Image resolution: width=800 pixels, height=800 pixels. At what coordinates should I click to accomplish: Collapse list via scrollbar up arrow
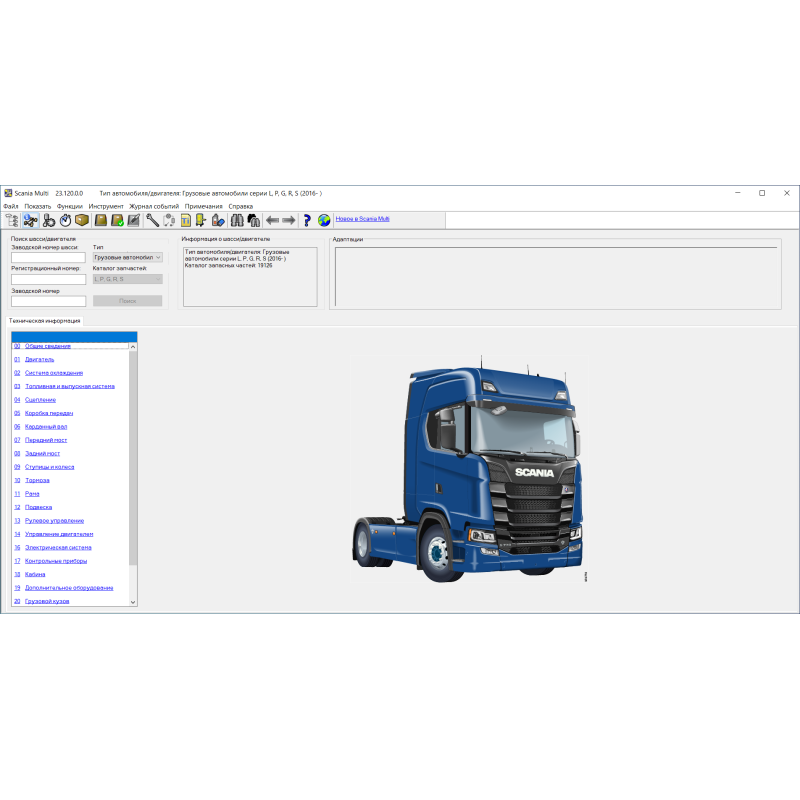tap(131, 347)
